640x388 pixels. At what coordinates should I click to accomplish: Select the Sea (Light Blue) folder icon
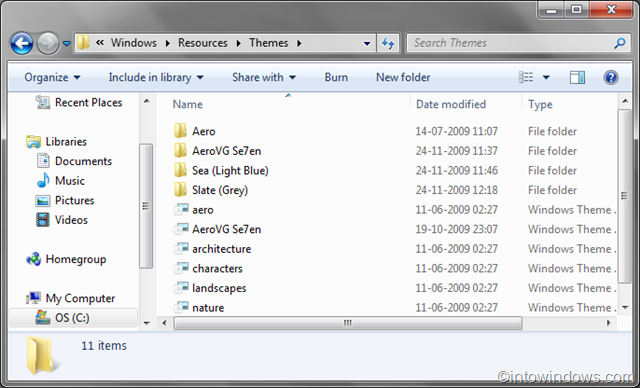[x=180, y=170]
